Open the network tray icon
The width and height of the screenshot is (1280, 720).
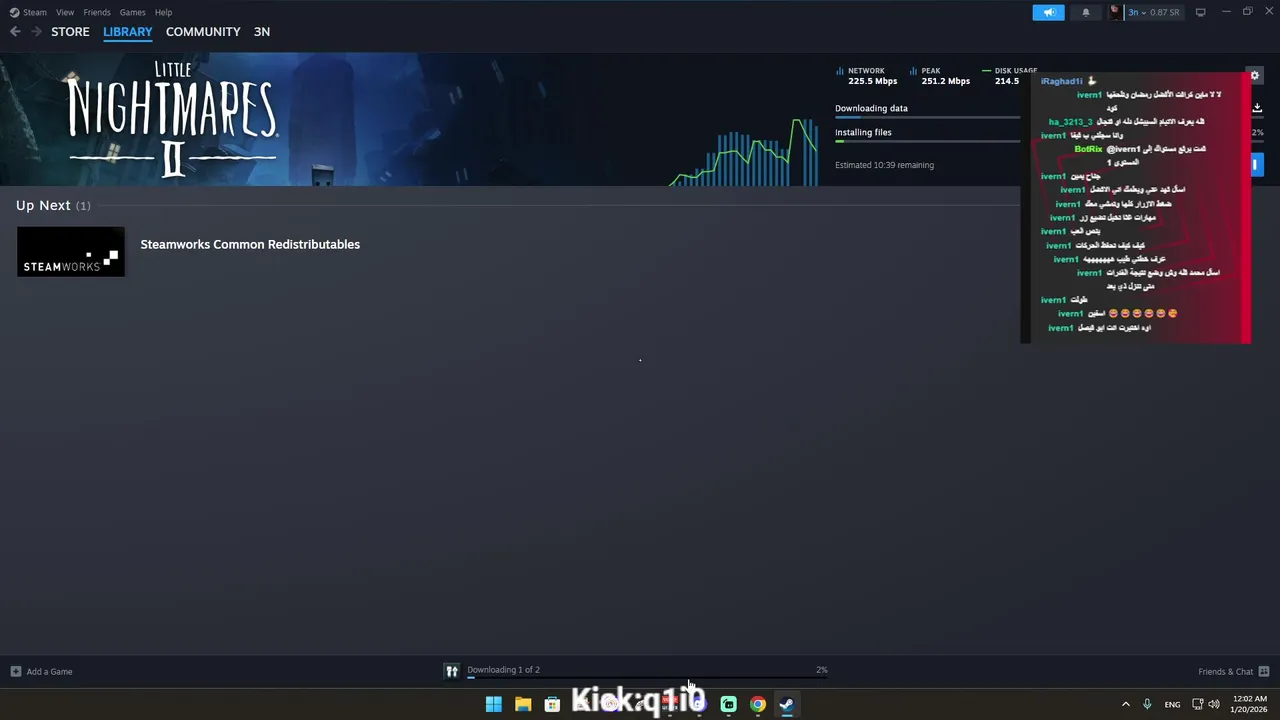tap(1198, 704)
